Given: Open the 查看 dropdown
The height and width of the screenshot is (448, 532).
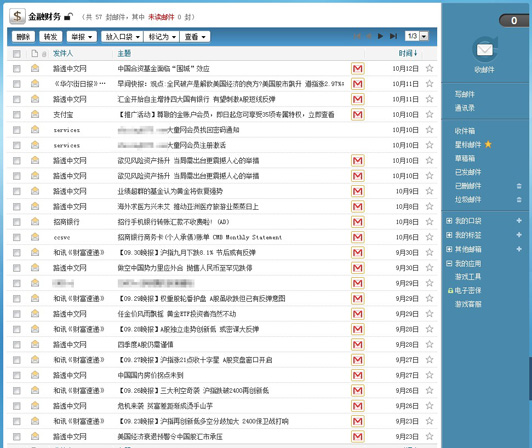Looking at the screenshot, I should pos(195,37).
